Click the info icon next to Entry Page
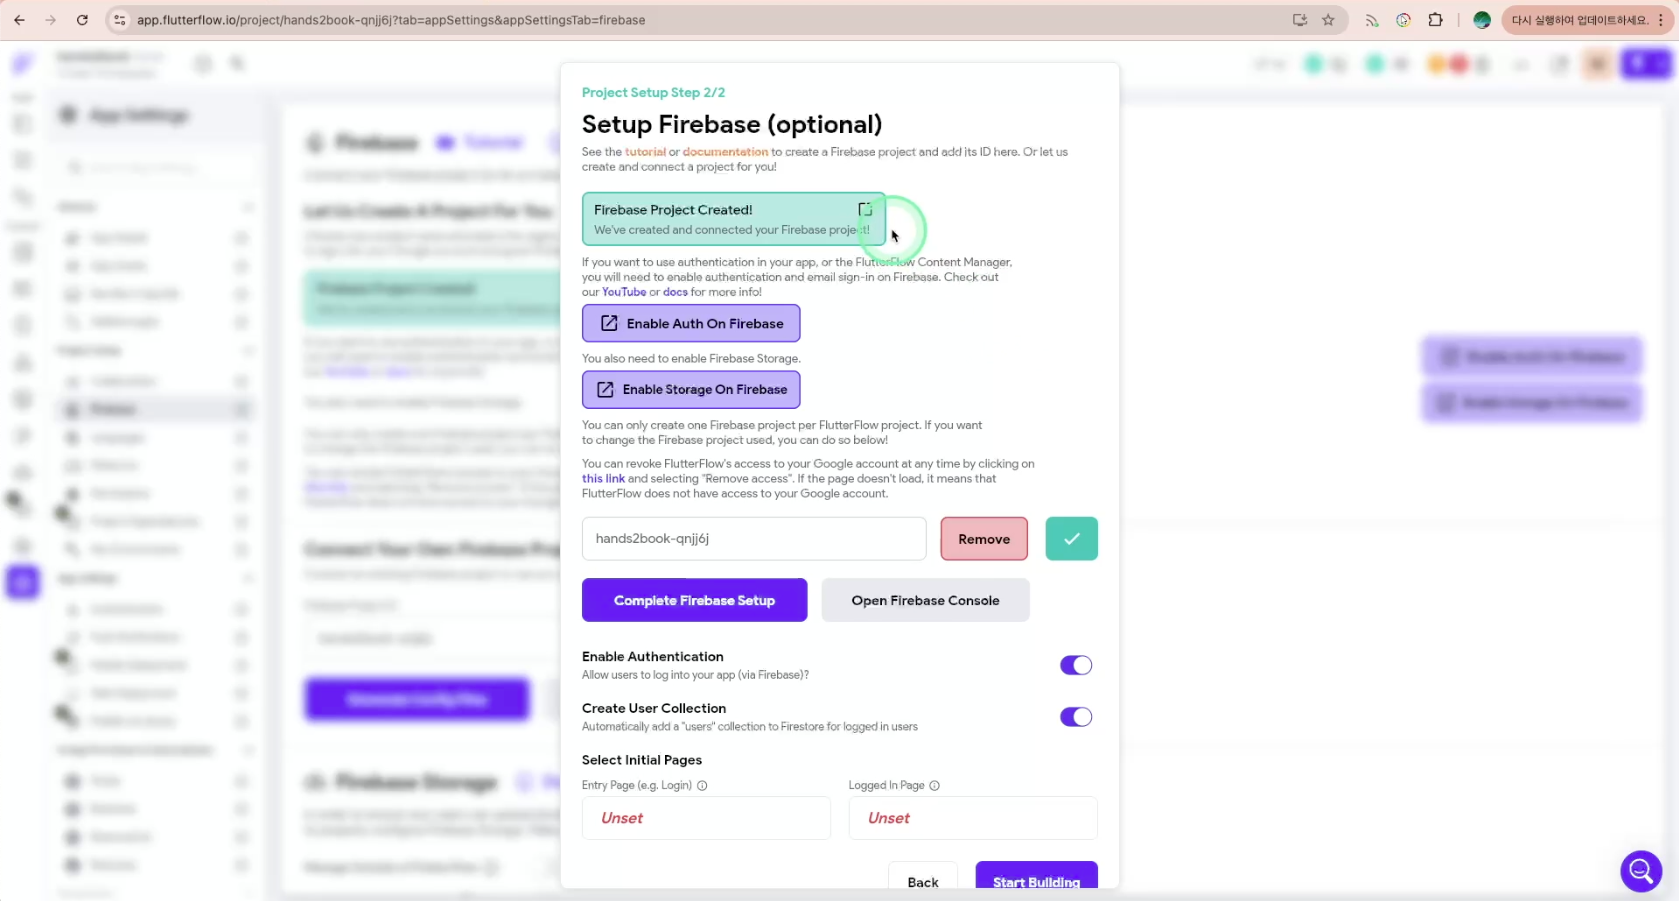Screen dimensions: 1679x901 click(702, 786)
